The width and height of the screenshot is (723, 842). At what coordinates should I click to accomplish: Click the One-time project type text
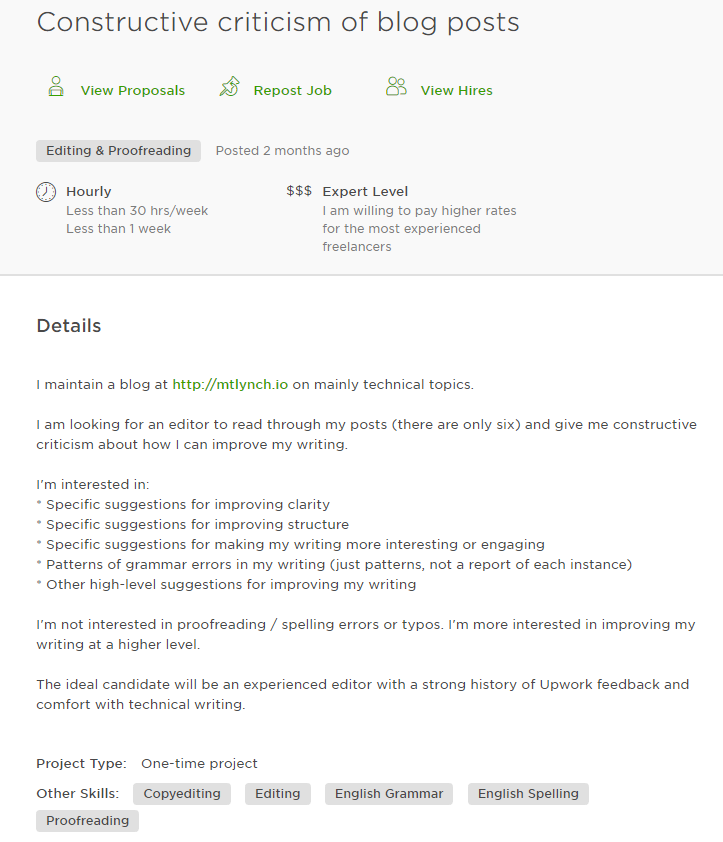pyautogui.click(x=199, y=763)
